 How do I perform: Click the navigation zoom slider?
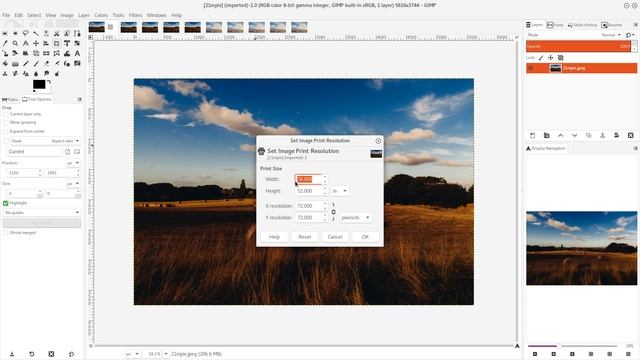[x=572, y=346]
